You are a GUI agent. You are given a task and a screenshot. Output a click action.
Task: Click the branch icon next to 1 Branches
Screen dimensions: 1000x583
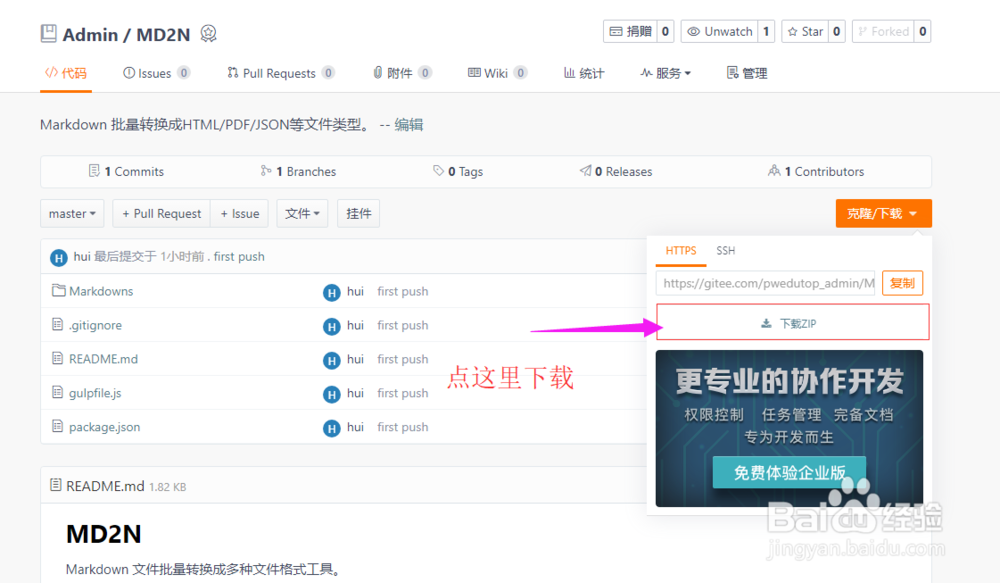[x=265, y=170]
